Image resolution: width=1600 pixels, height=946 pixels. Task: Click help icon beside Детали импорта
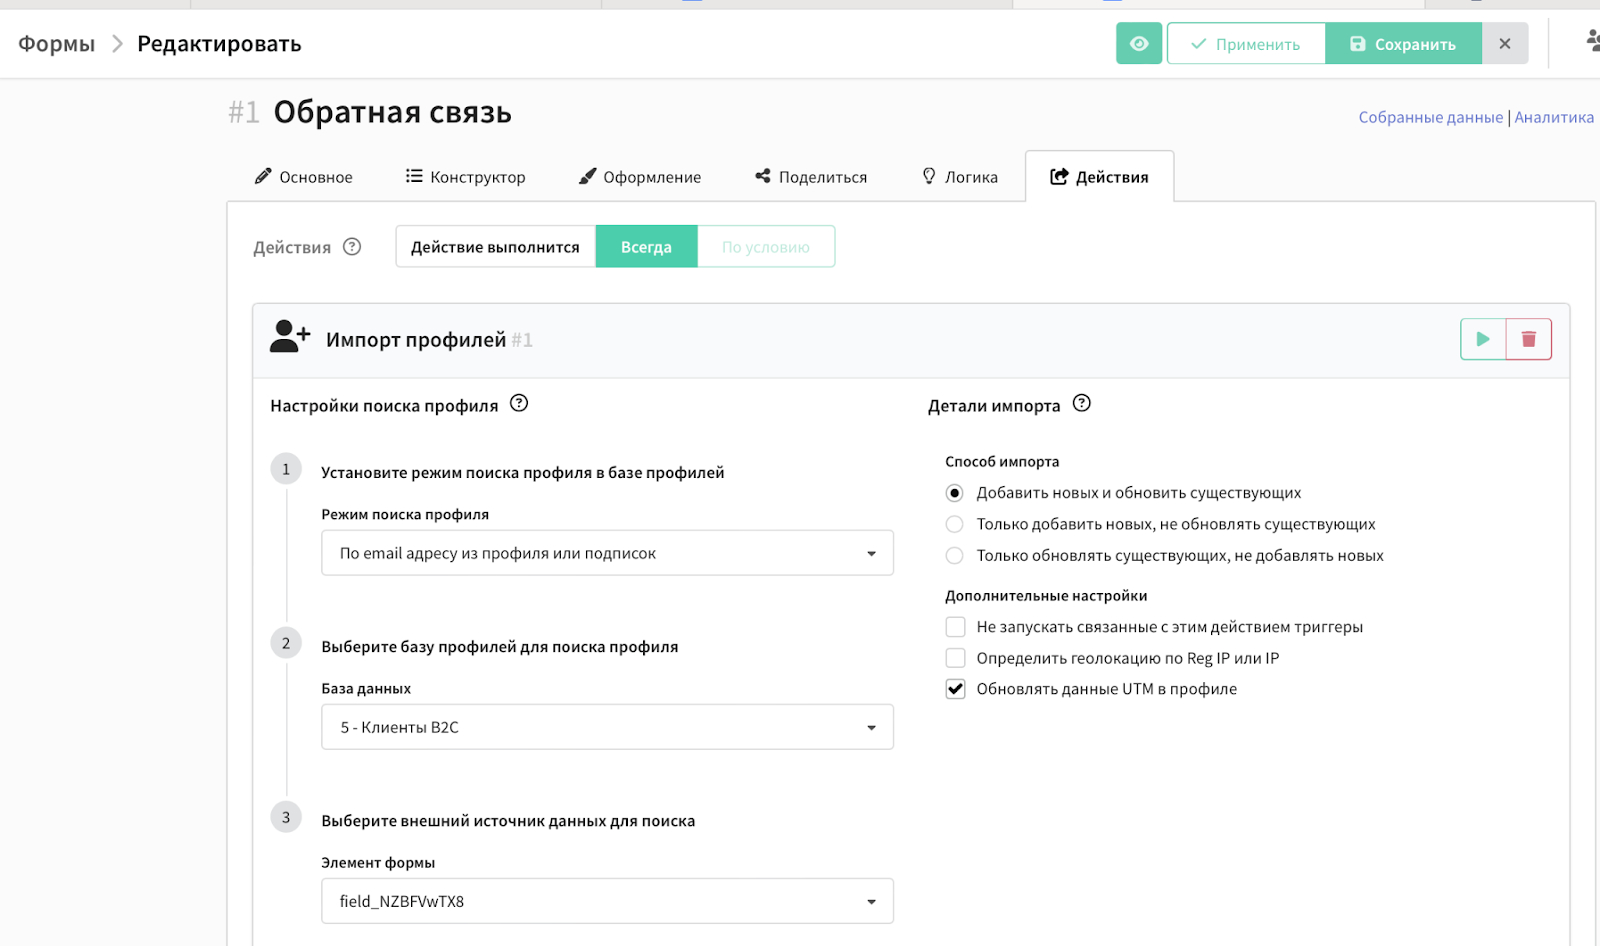click(1082, 404)
